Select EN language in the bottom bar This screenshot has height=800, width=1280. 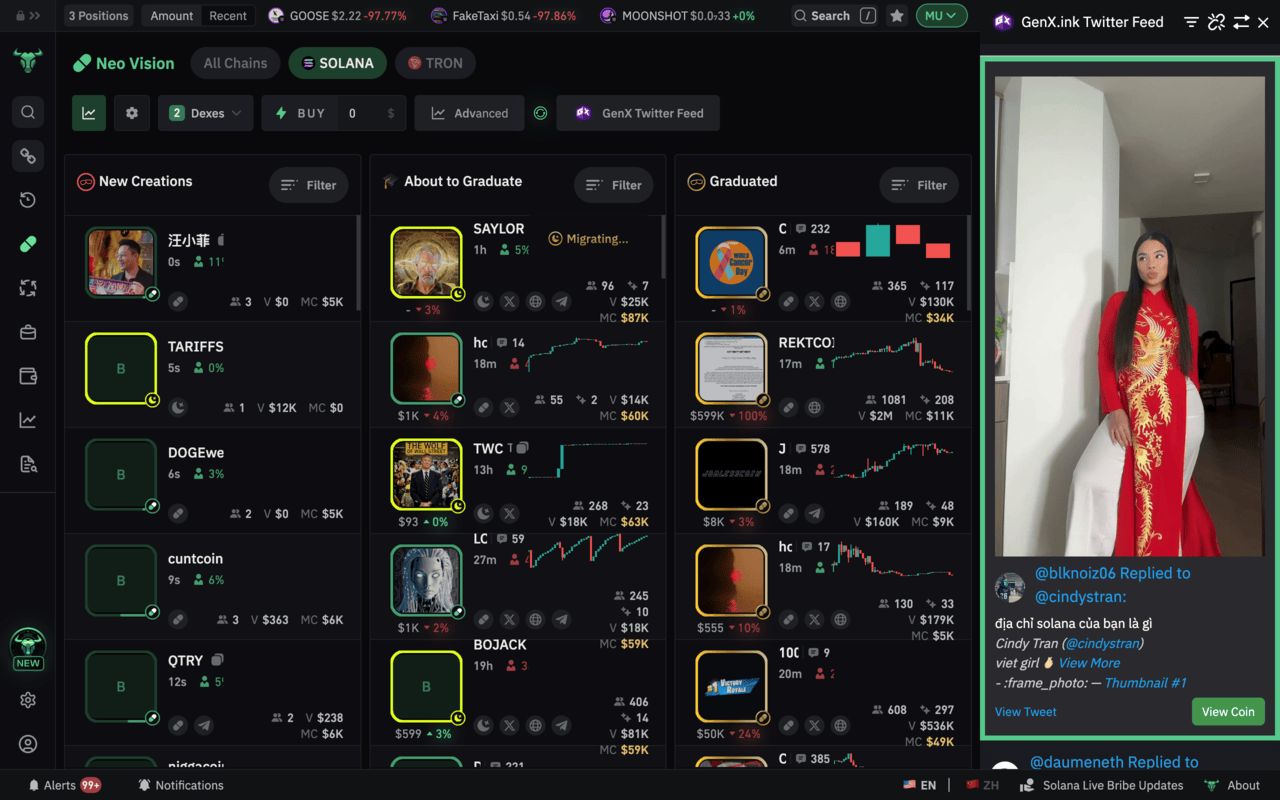(x=920, y=785)
